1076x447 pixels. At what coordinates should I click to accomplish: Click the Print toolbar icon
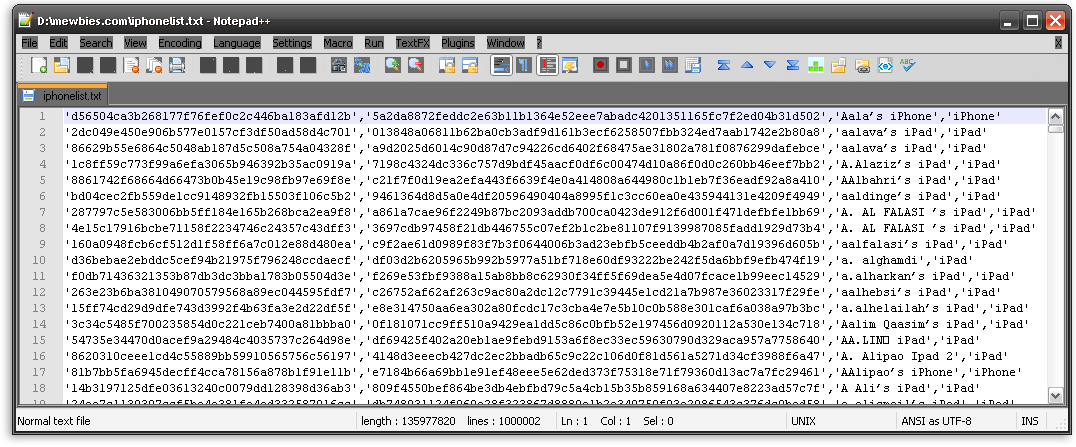coord(177,65)
